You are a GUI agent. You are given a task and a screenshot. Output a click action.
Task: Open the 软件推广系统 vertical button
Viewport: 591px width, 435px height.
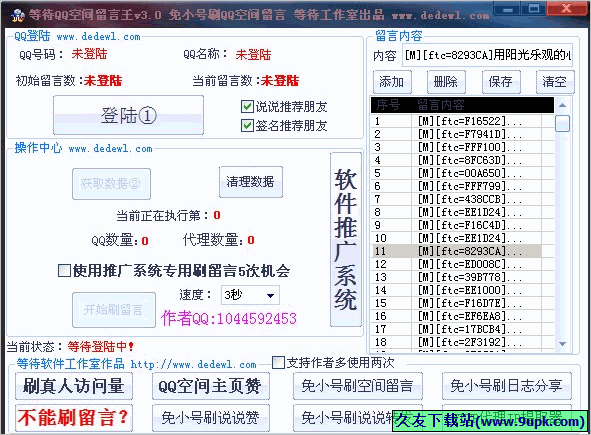tap(346, 239)
